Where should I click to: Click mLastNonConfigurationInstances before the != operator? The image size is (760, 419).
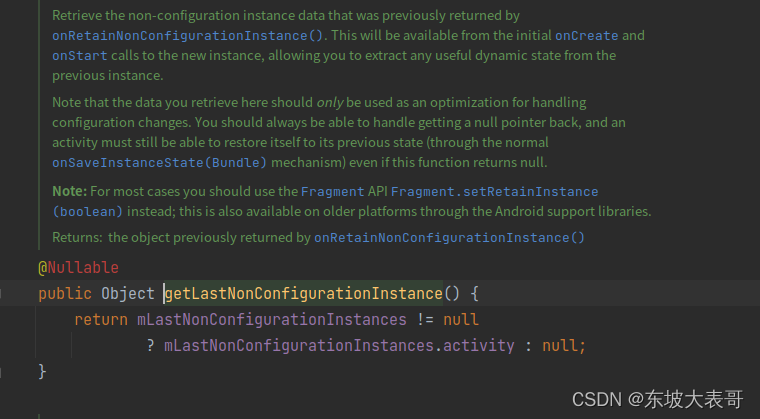[272, 320]
